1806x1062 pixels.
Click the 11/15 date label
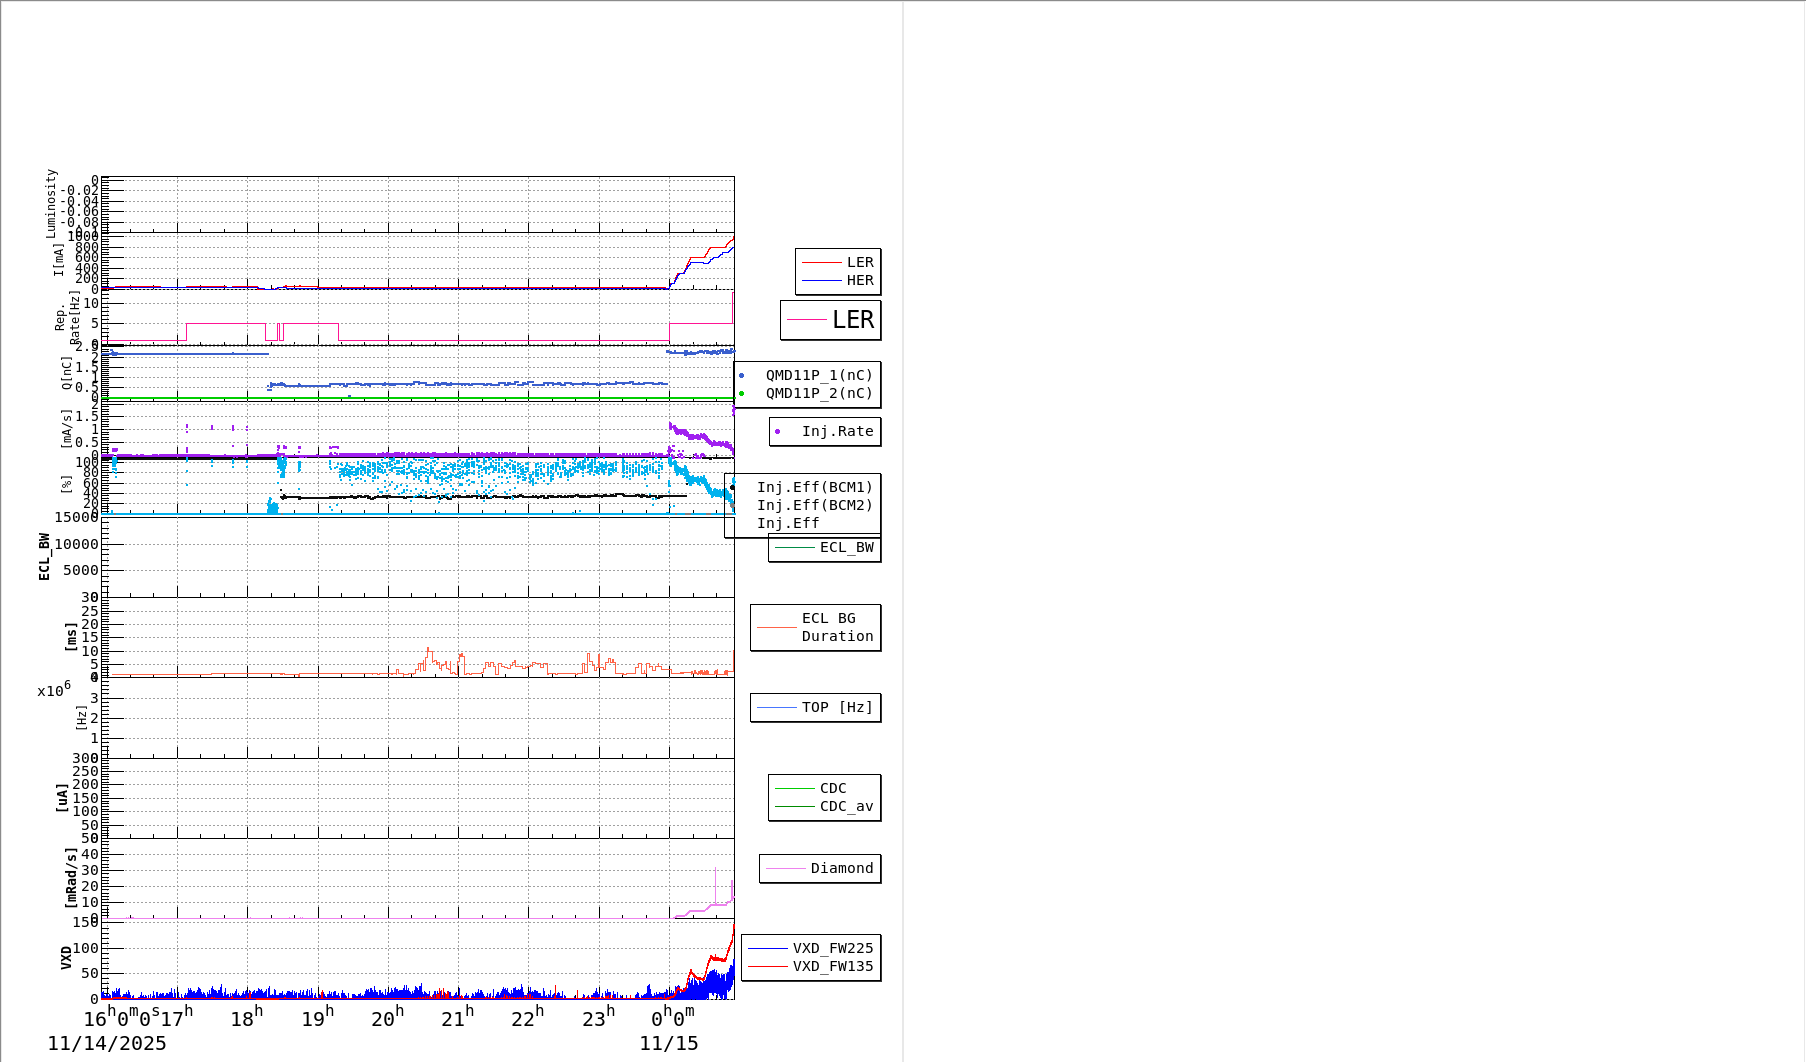[669, 1044]
